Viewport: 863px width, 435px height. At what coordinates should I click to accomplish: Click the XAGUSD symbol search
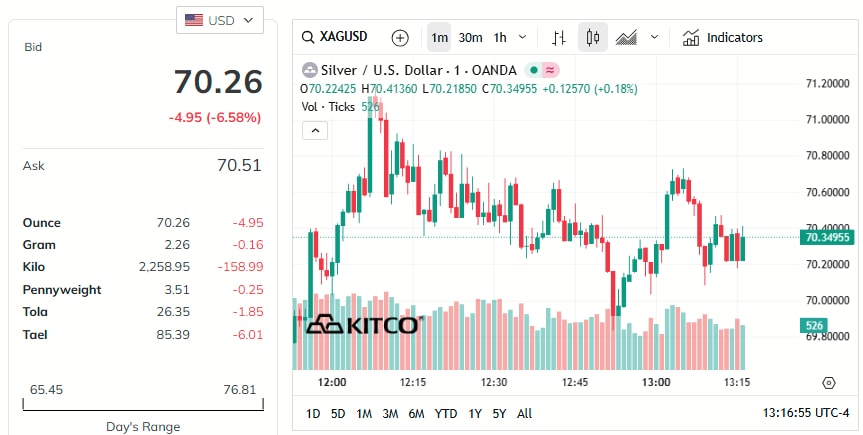(x=335, y=38)
